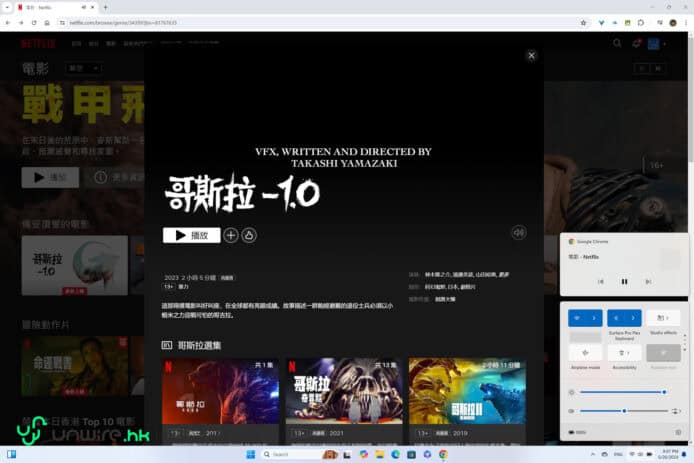Pause media in the Chrome media card
This screenshot has height=463, width=694.
click(x=625, y=282)
